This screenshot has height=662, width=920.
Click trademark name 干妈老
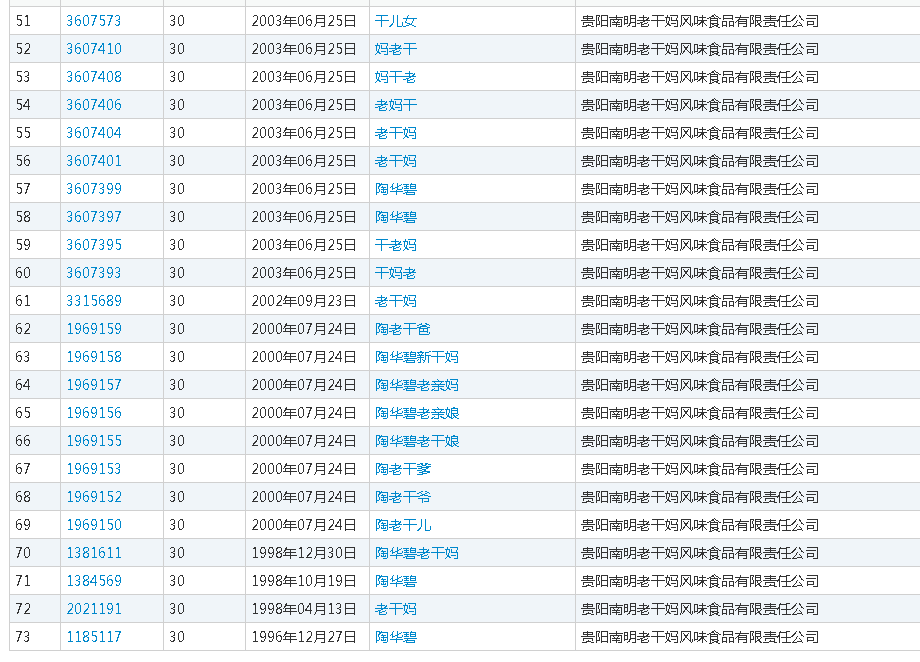point(396,273)
